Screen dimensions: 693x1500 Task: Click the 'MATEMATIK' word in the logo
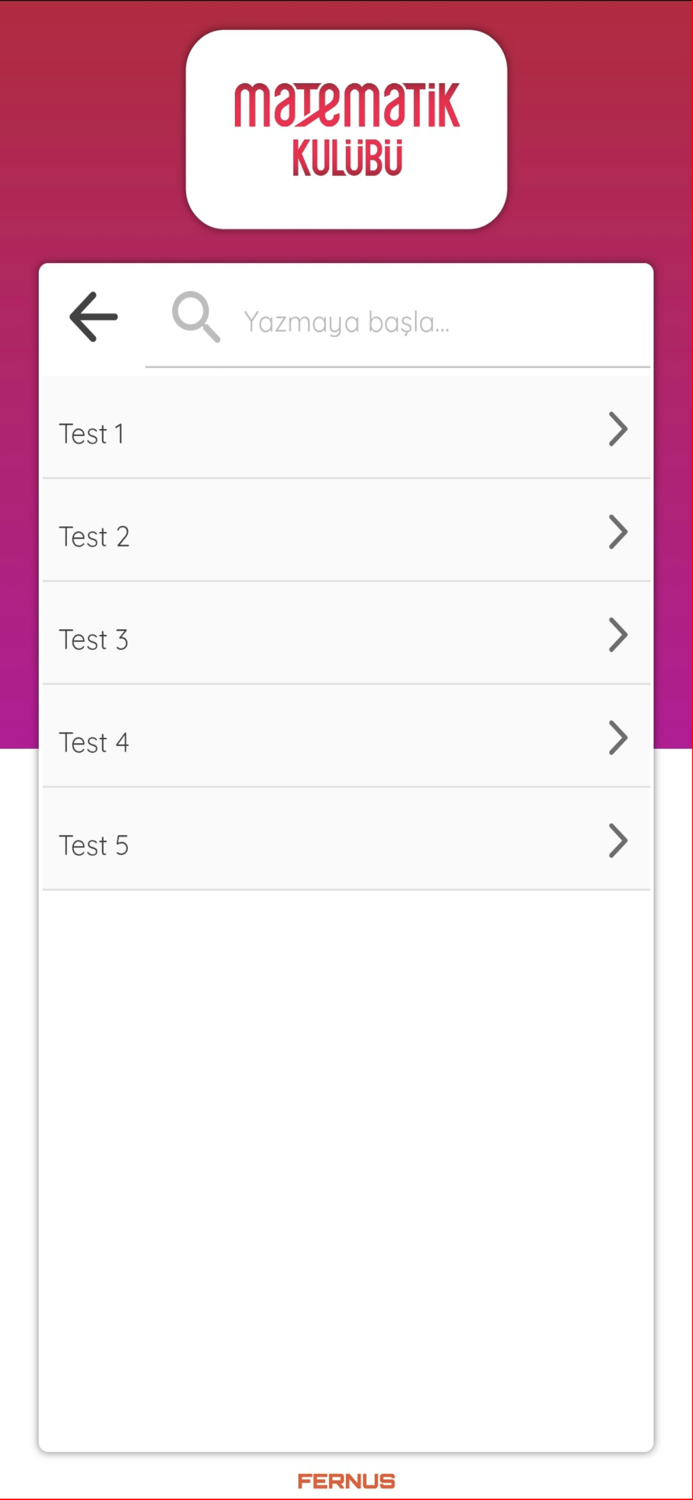(x=346, y=107)
